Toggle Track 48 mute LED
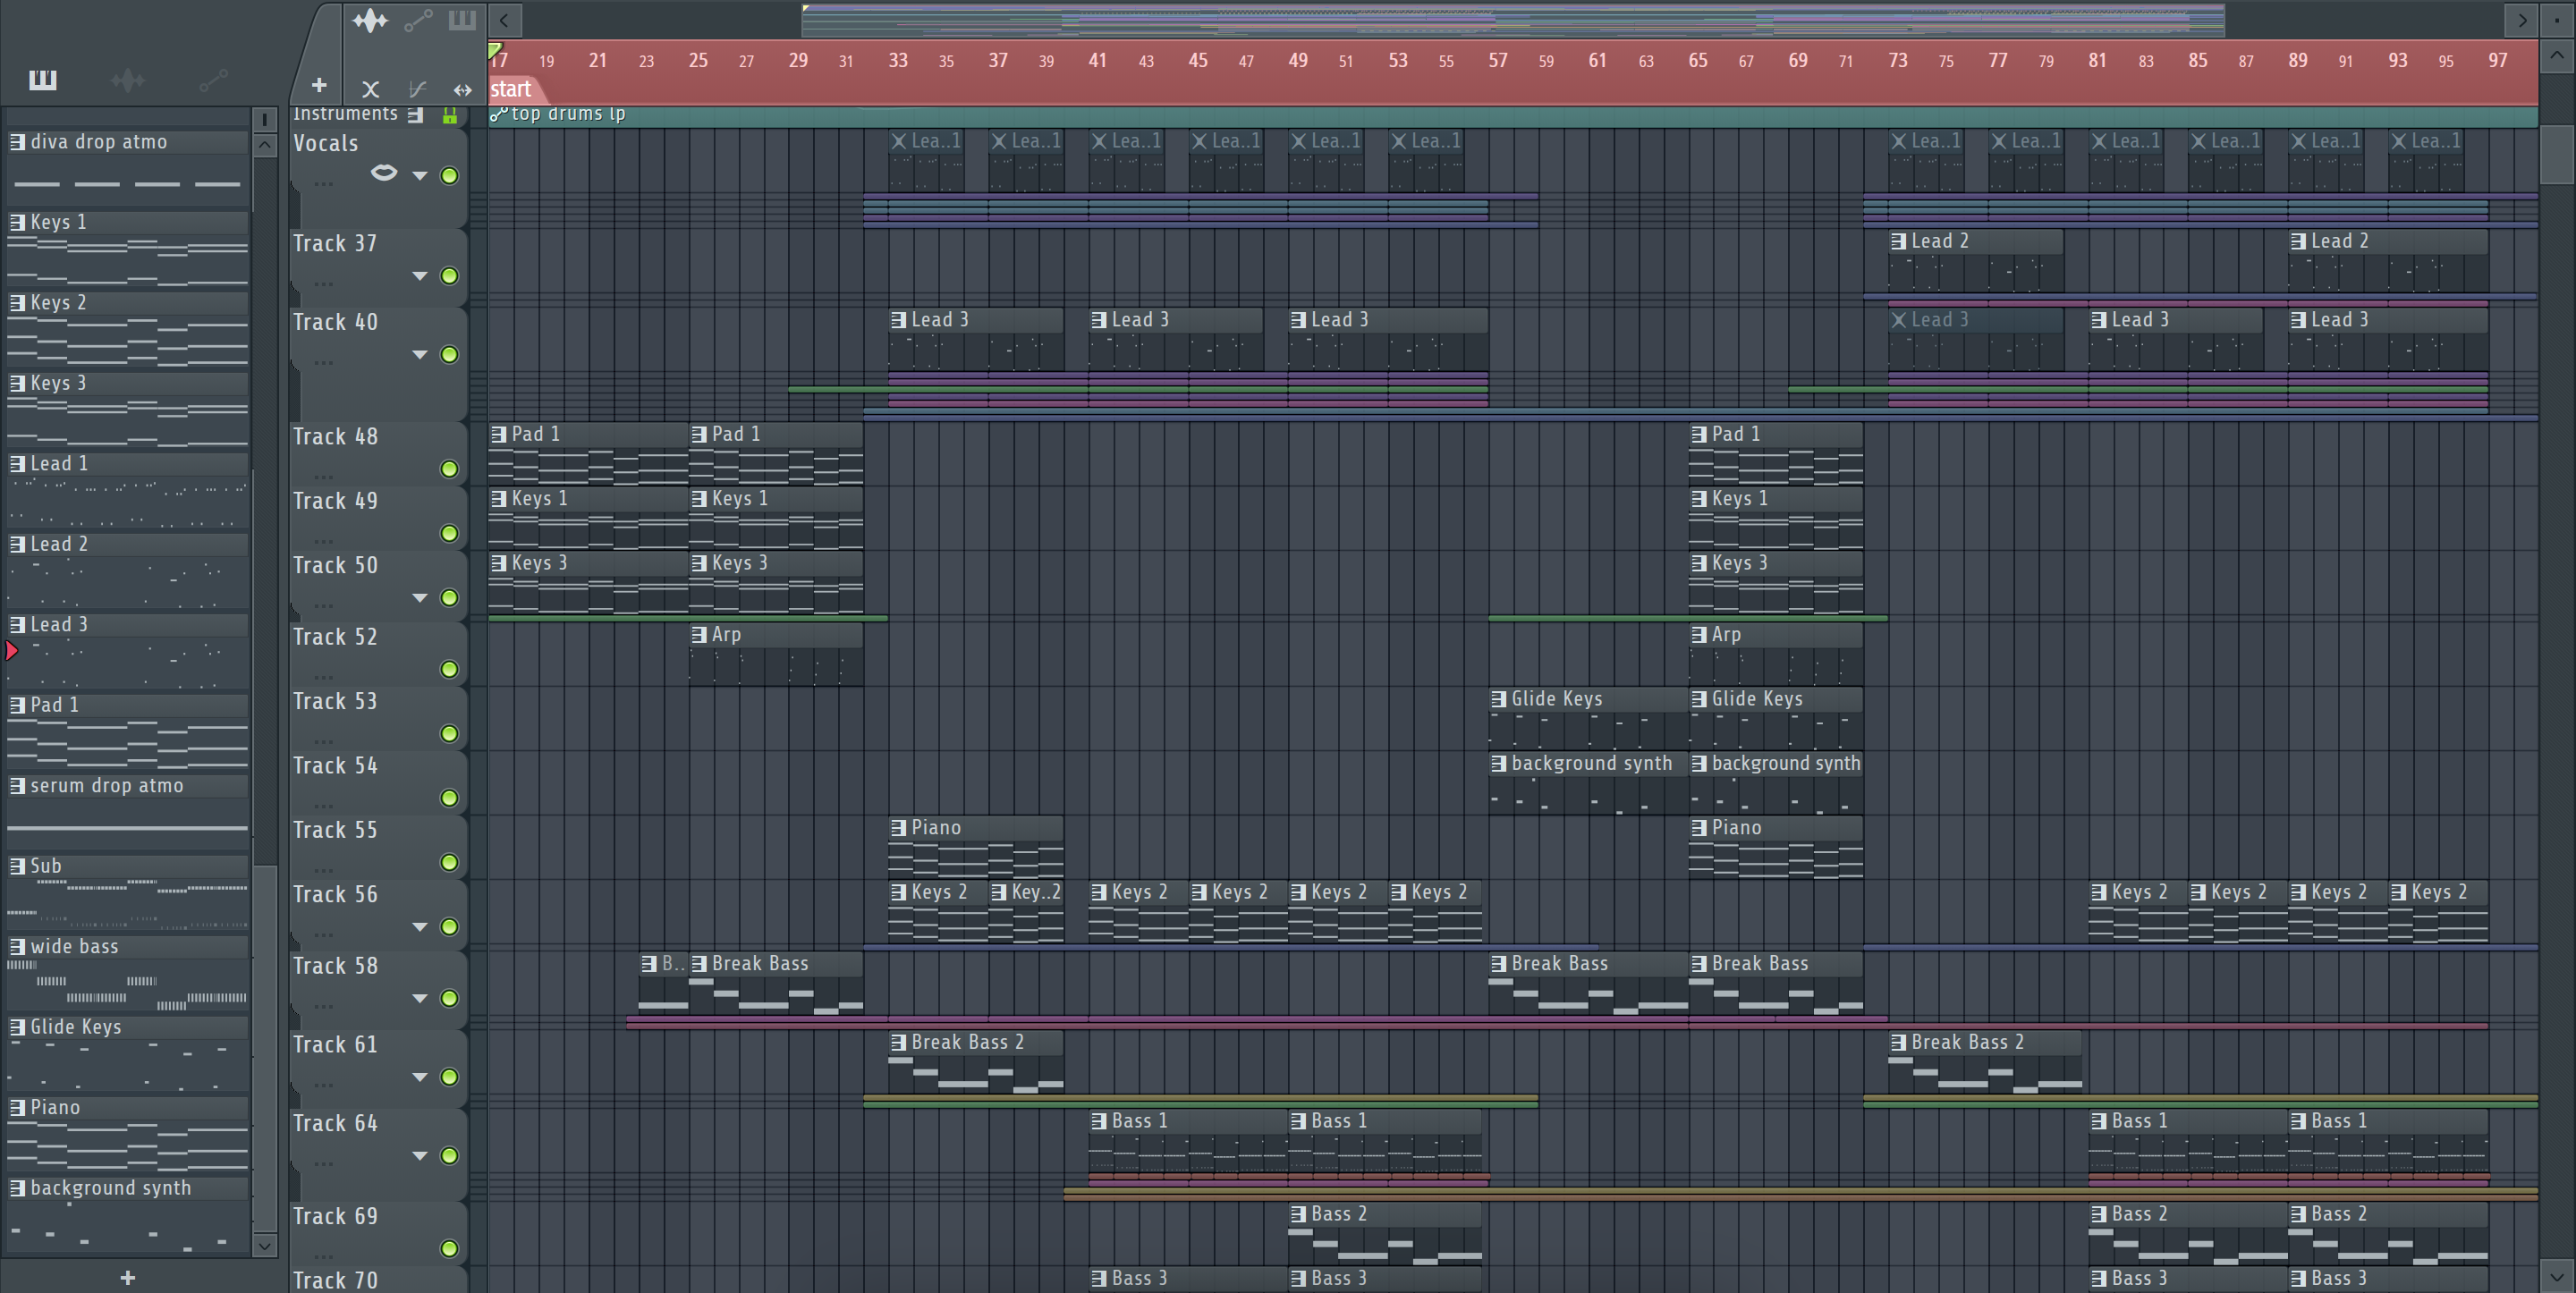The width and height of the screenshot is (2576, 1293). (449, 468)
